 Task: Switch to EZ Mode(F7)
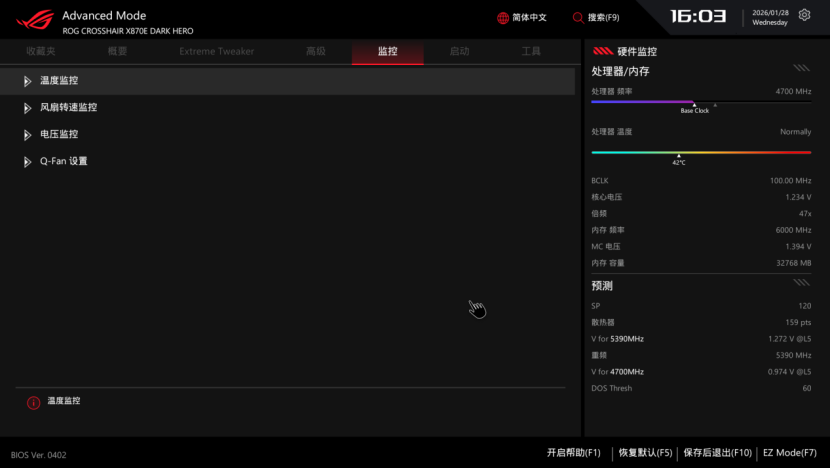[x=789, y=453]
